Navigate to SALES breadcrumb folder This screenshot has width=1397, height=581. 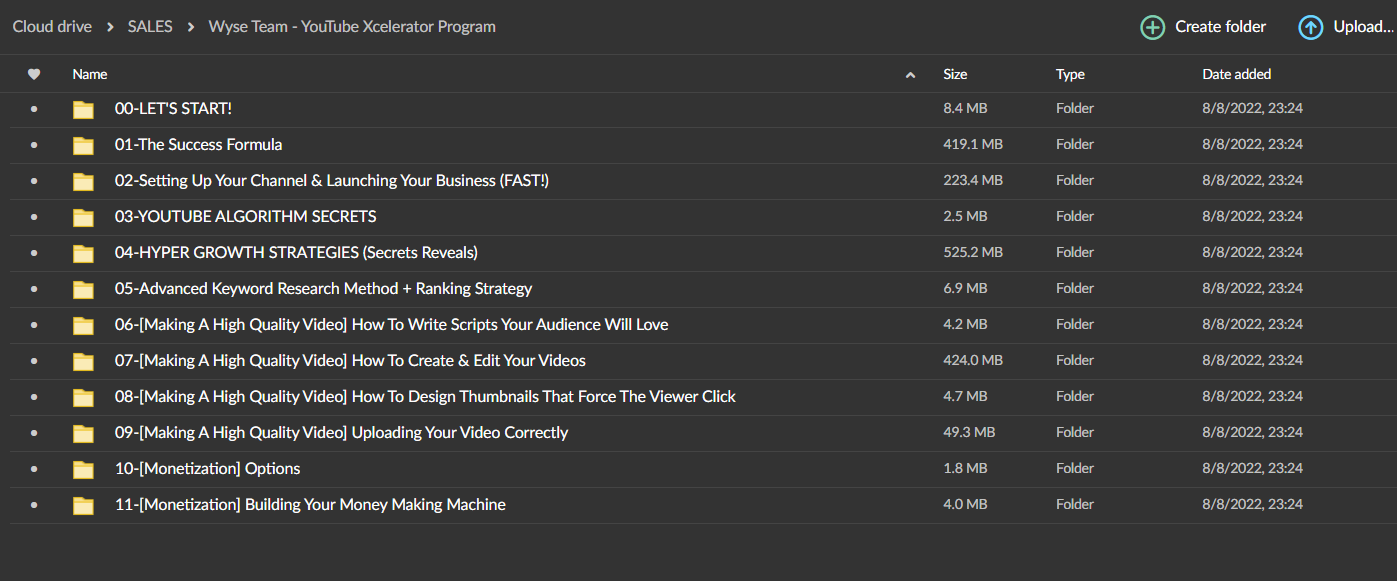point(151,27)
